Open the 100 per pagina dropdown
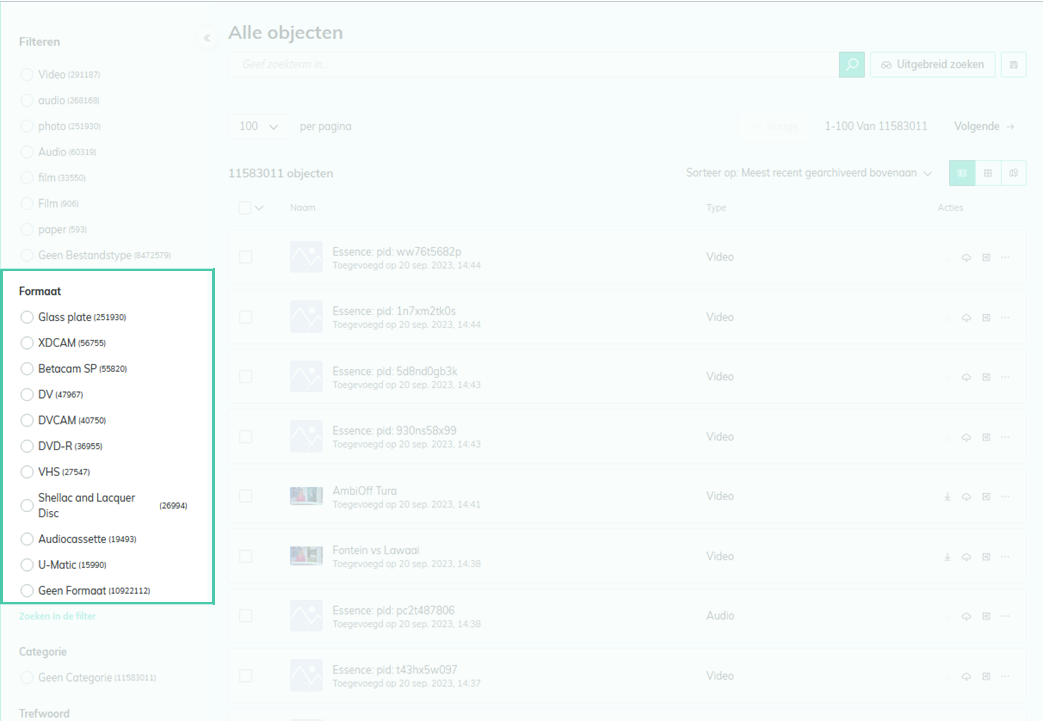1043x721 pixels. pos(259,126)
